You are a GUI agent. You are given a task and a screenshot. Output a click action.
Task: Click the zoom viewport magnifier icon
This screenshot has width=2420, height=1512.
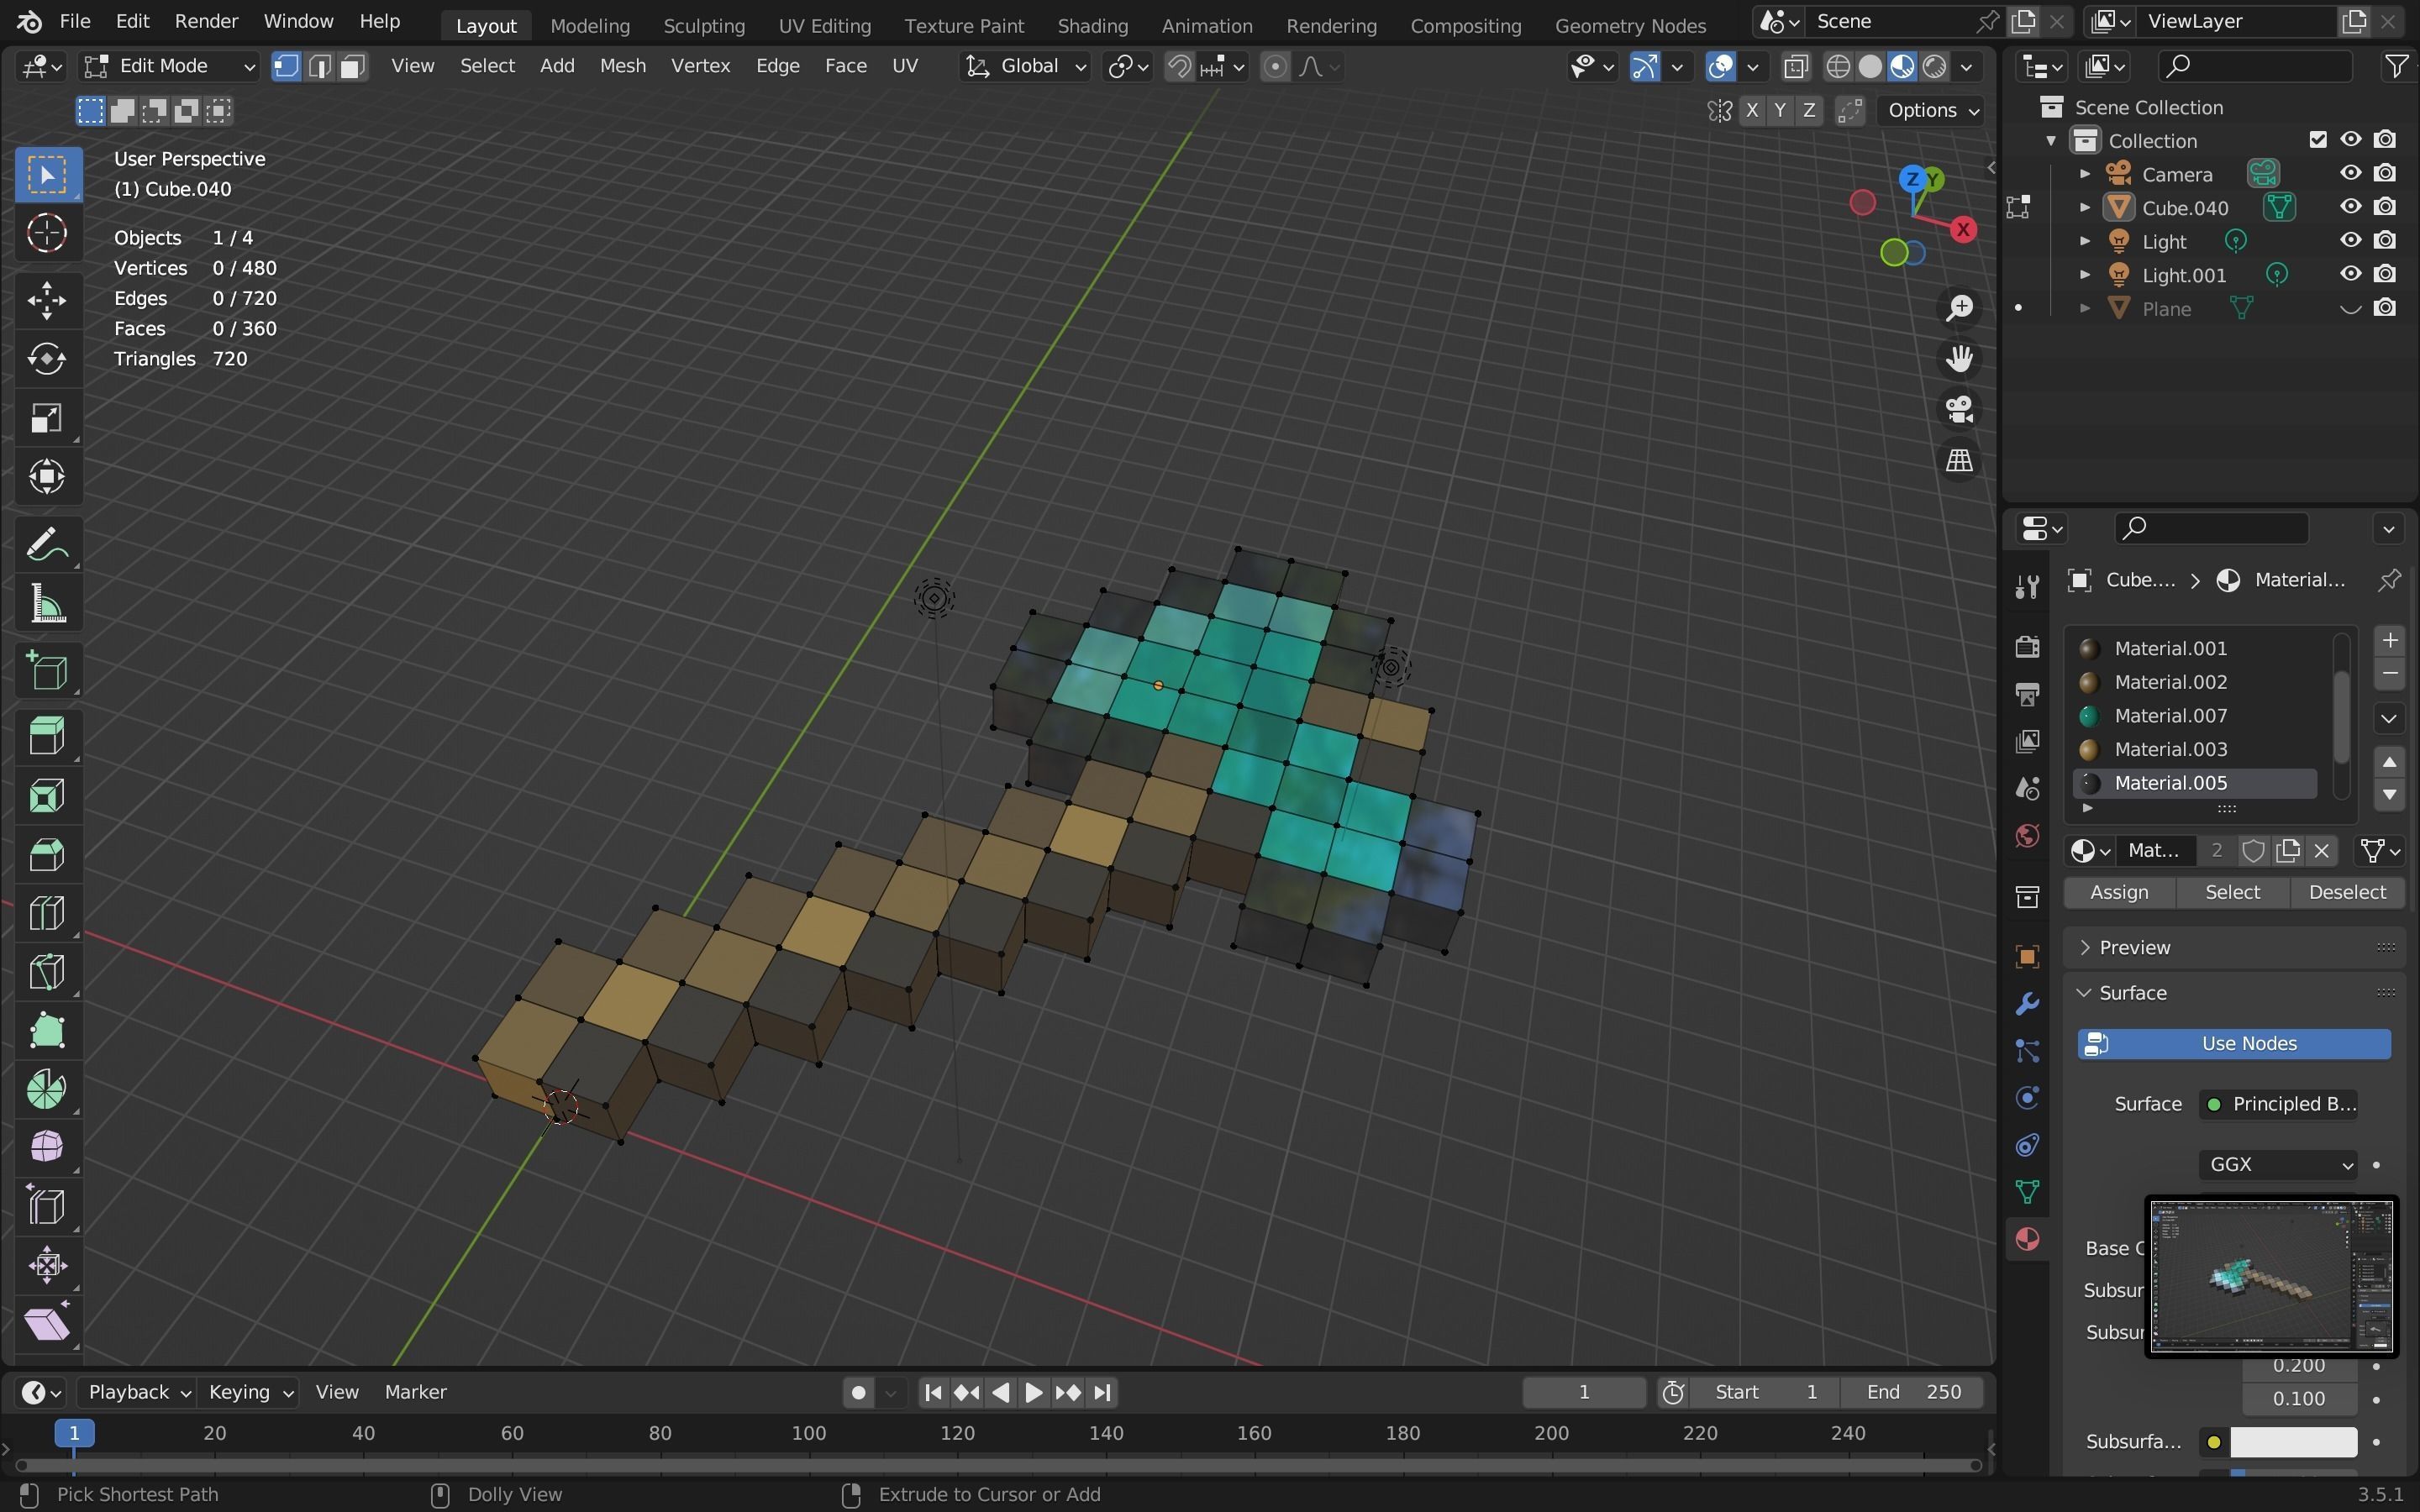pyautogui.click(x=1959, y=308)
